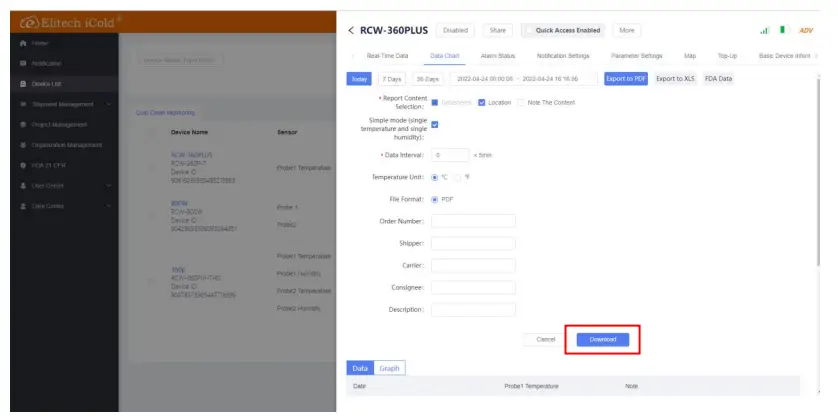Viewport: 838px width, 416px height.
Task: Open the Parameter Settings tab
Action: [x=637, y=56]
